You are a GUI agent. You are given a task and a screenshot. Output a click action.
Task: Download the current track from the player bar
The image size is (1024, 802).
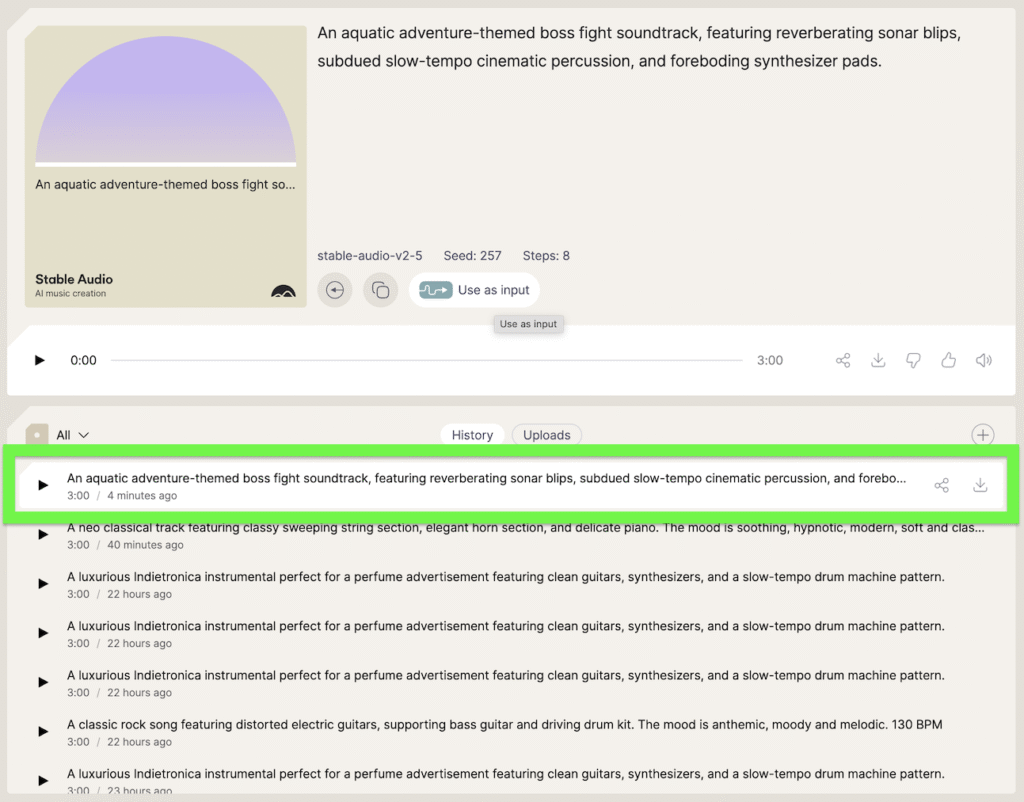click(x=878, y=361)
